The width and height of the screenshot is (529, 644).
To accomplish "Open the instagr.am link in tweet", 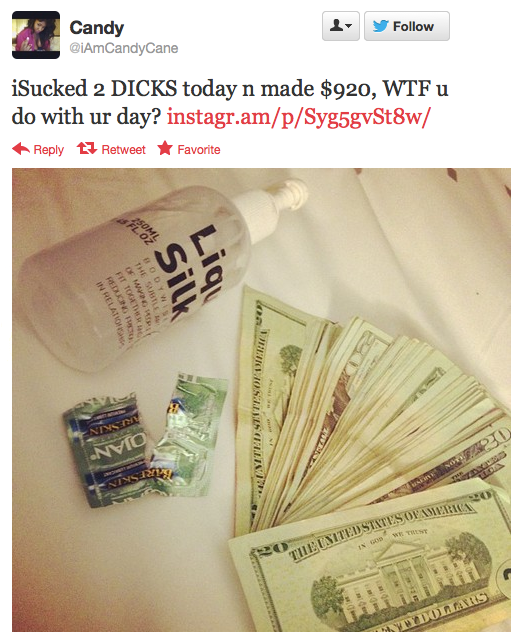I will pyautogui.click(x=299, y=117).
